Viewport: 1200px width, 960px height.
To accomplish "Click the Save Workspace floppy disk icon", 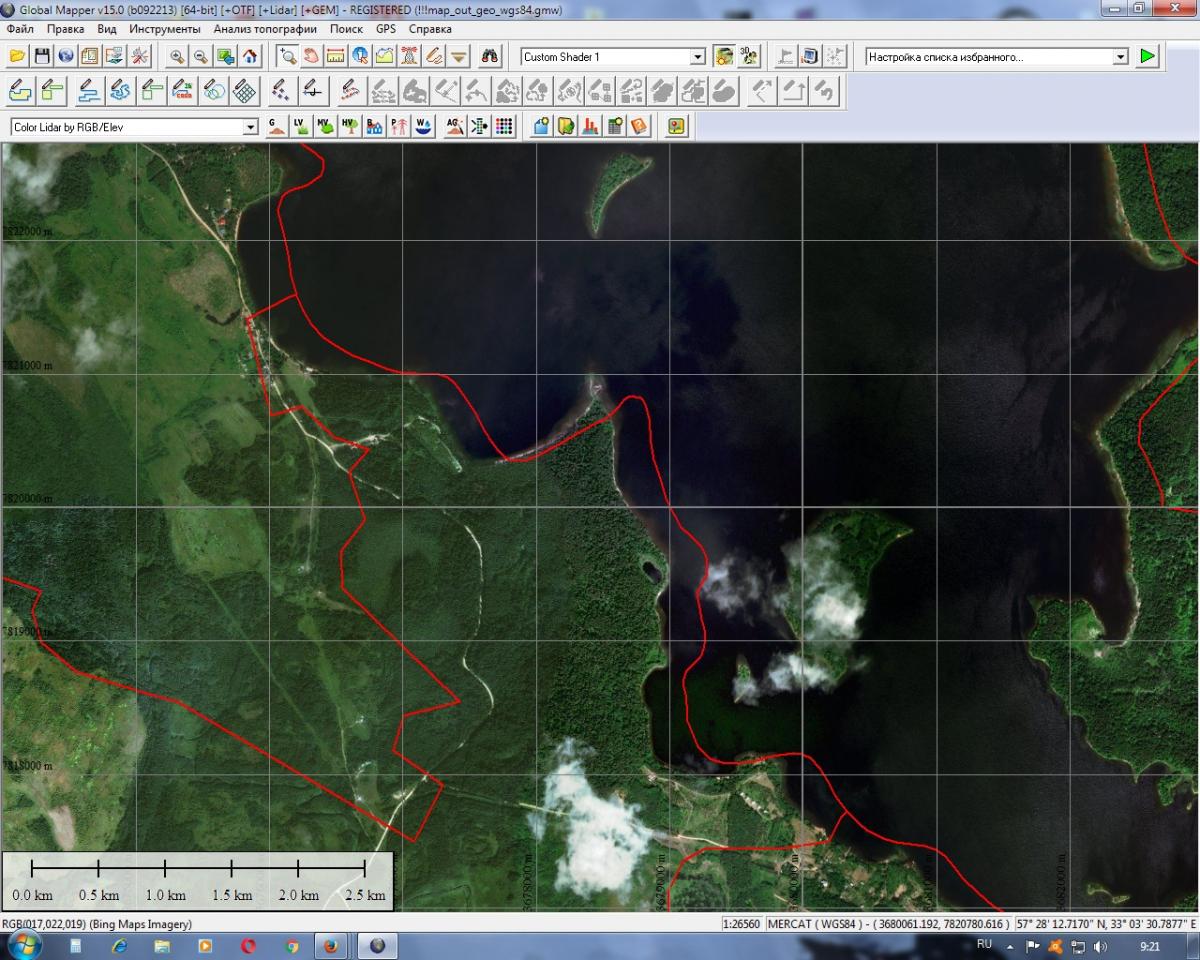I will point(41,56).
